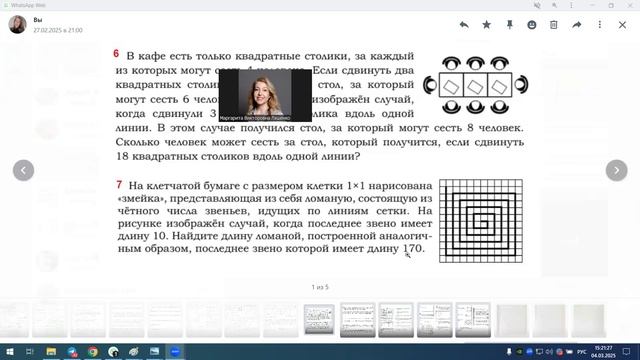This screenshot has width=640, height=360.
Task: Close the WhatsApp media viewer with X
Action: coord(622,25)
